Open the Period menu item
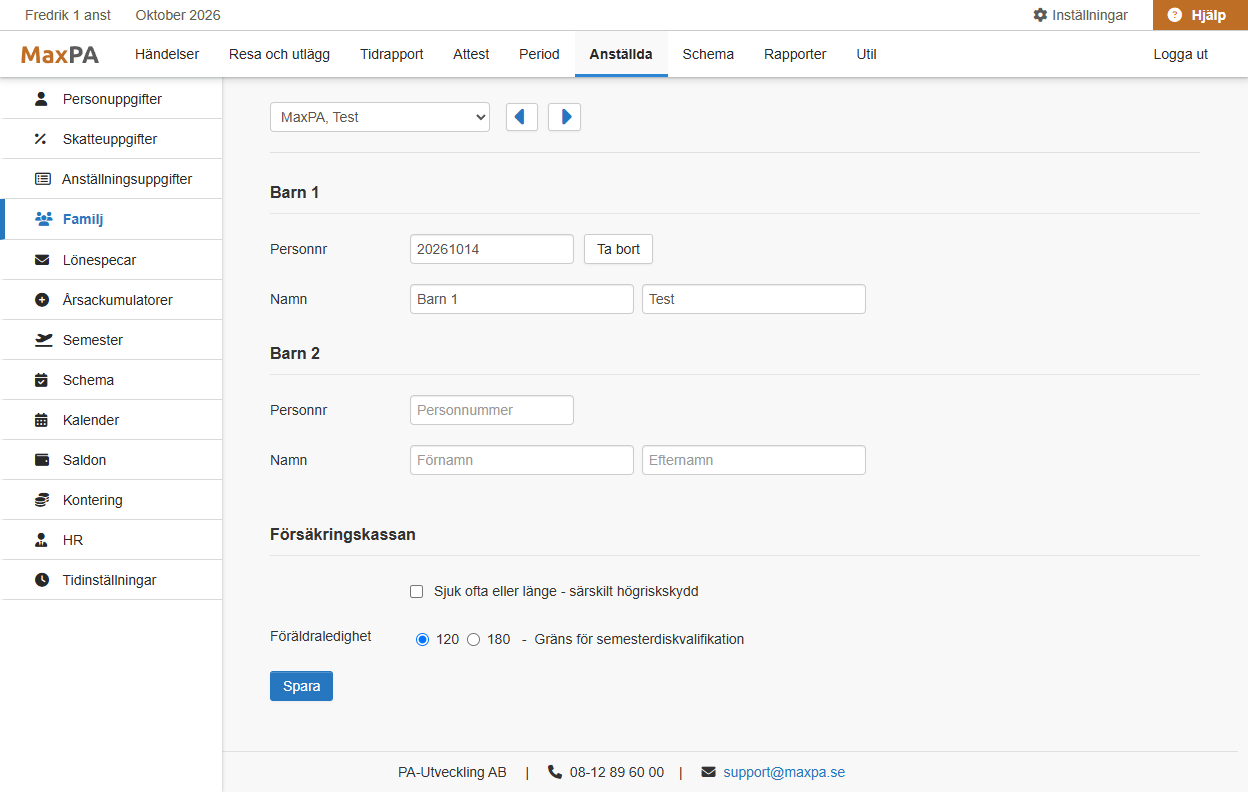Image resolution: width=1248 pixels, height=792 pixels. 539,54
